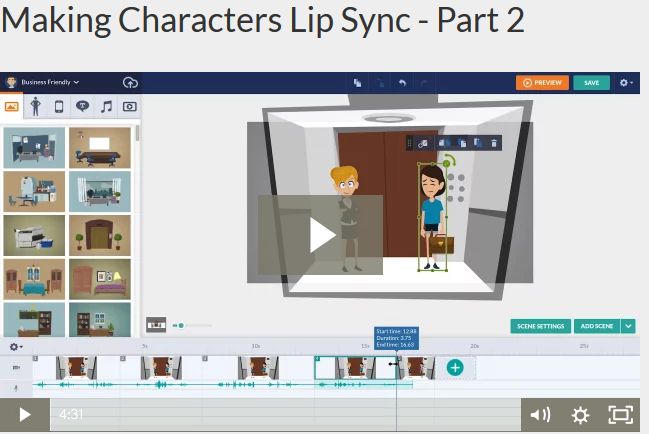Open the Text speech-bubble tab
This screenshot has width=649, height=434.
coord(82,106)
